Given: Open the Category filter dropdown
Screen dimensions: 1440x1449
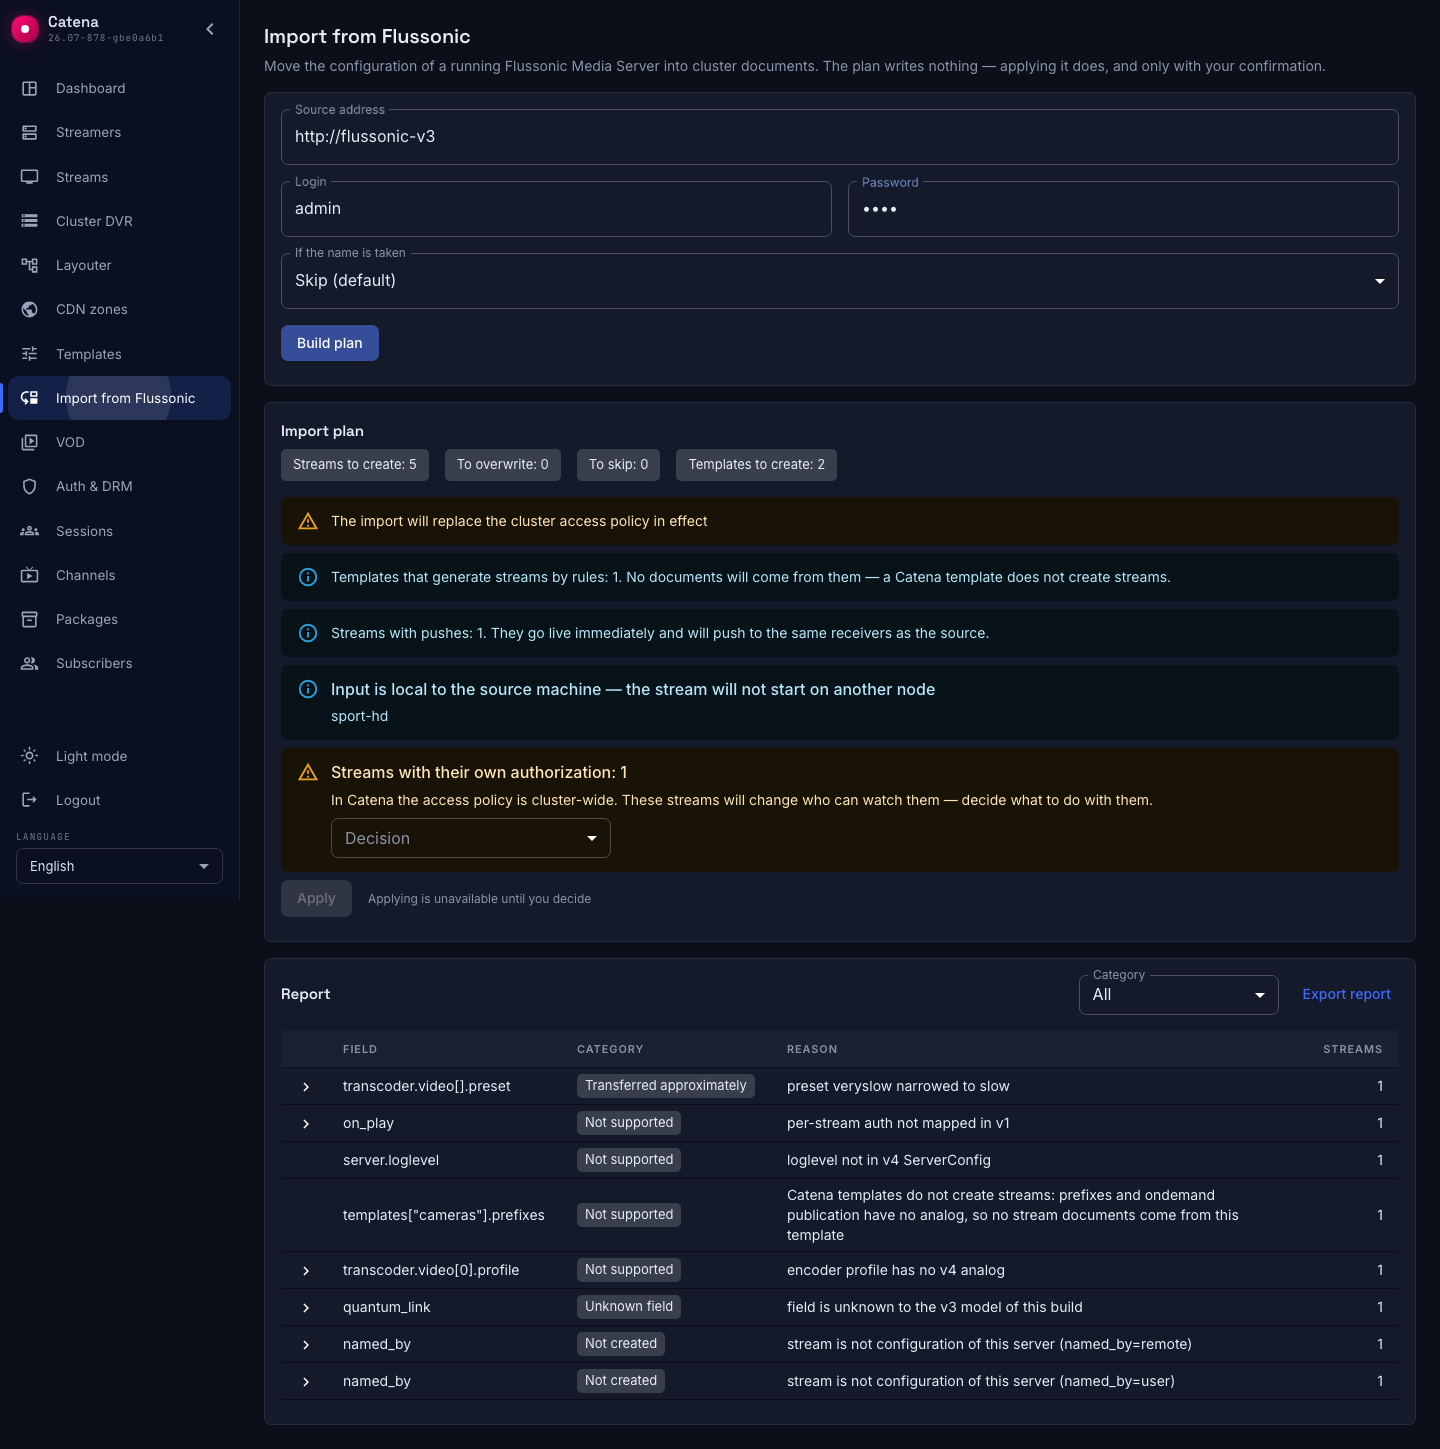Looking at the screenshot, I should tap(1179, 995).
